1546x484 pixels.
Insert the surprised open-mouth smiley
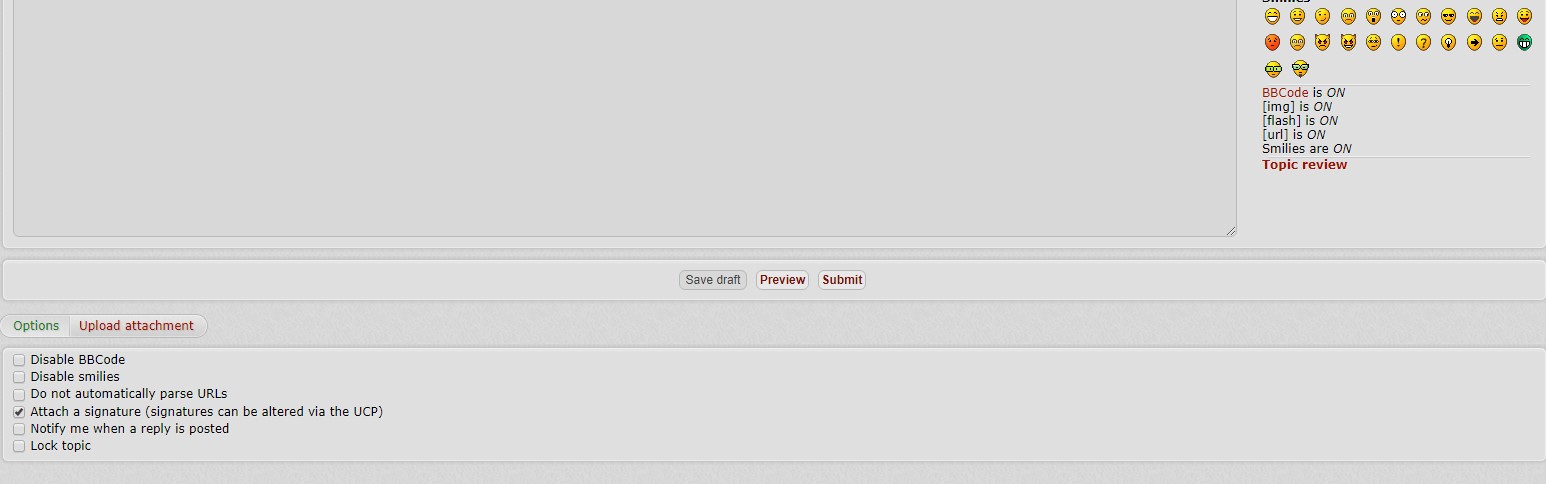(1373, 16)
